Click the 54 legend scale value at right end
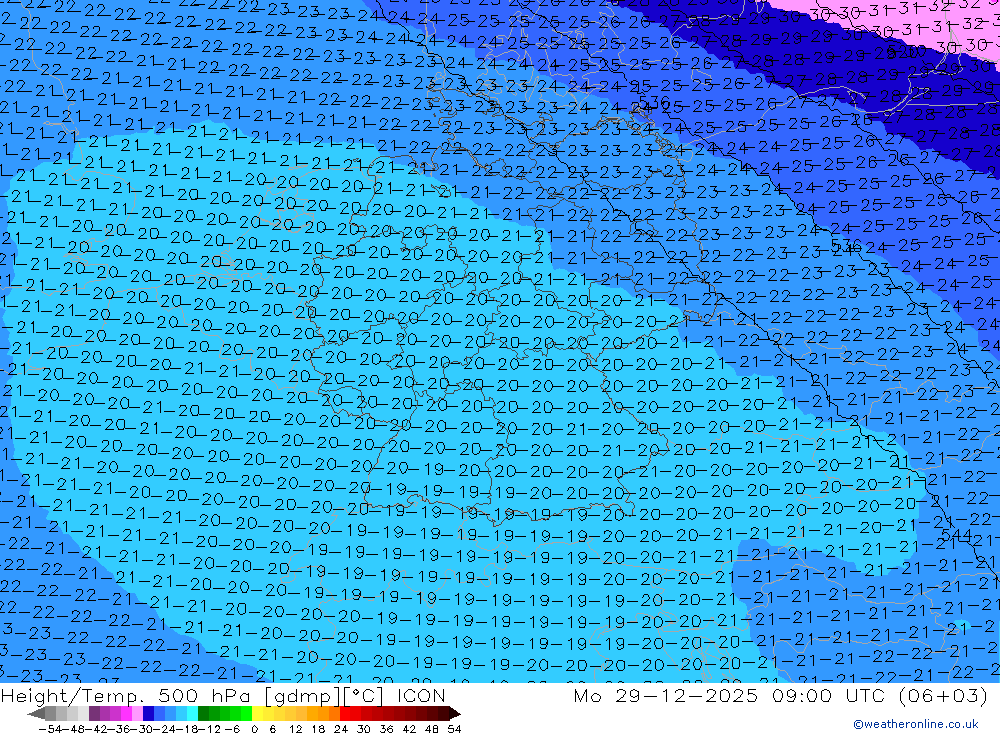The height and width of the screenshot is (733, 1000). pos(454,729)
